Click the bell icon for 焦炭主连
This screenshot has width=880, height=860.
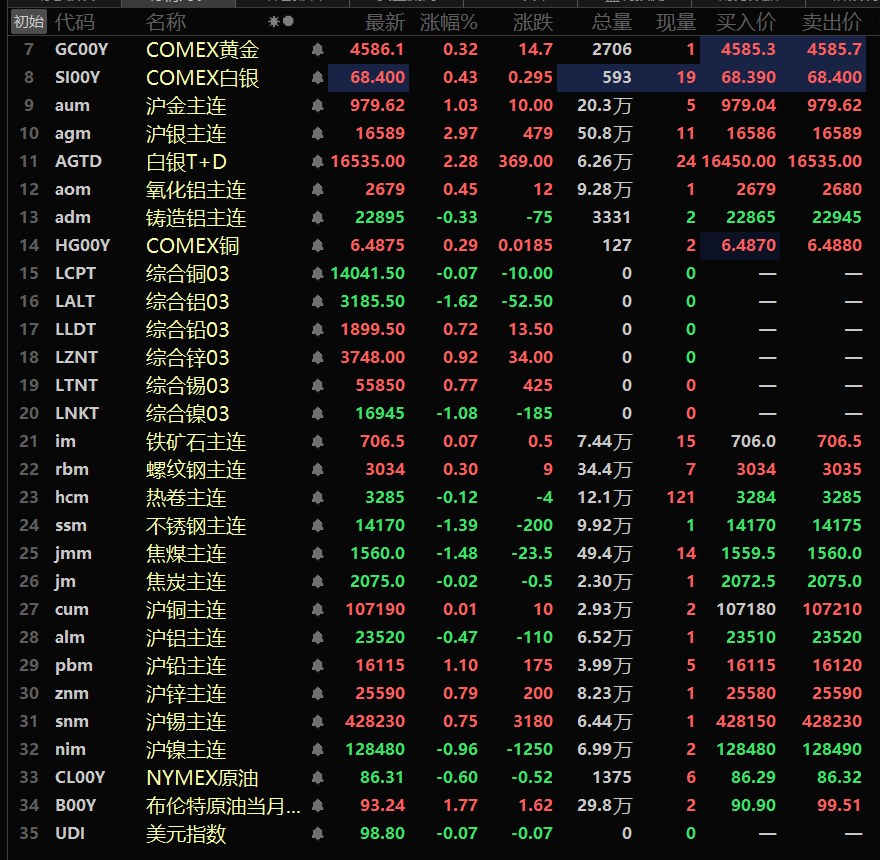pyautogui.click(x=318, y=582)
